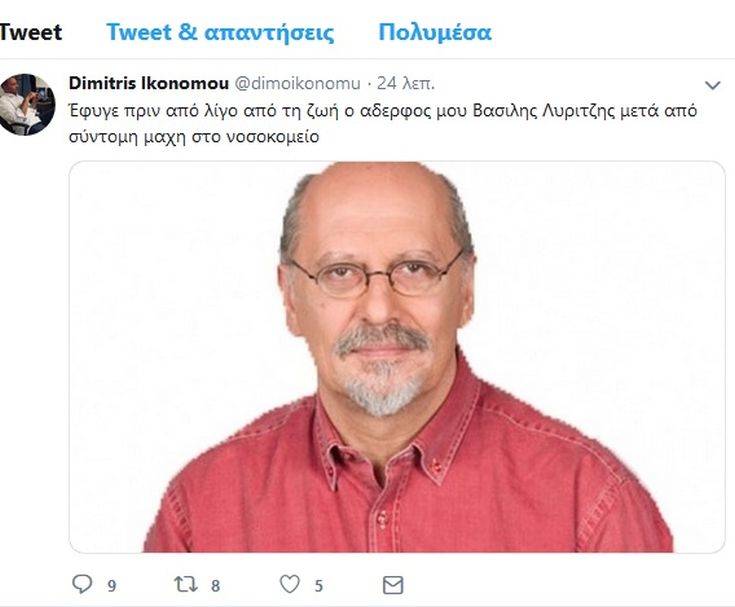This screenshot has height=607, width=735.
Task: Enlarge the attached photo of the man
Action: coord(397,357)
